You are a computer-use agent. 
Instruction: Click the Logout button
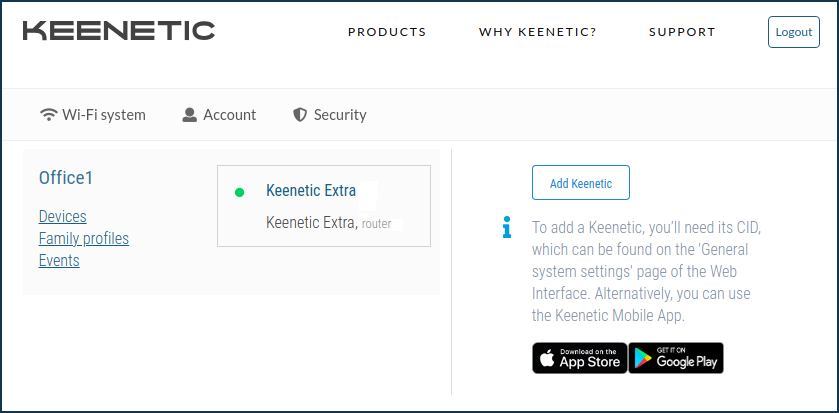tap(794, 32)
